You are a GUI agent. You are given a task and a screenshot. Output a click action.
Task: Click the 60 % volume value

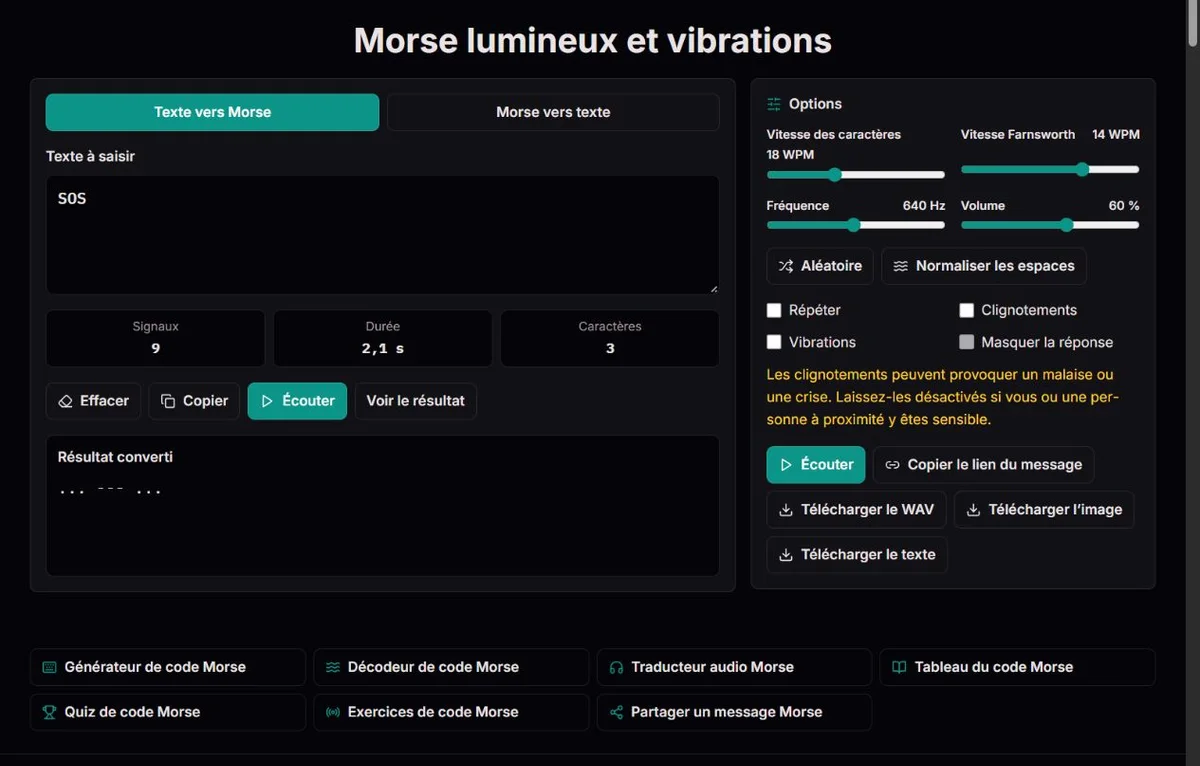click(x=1124, y=205)
